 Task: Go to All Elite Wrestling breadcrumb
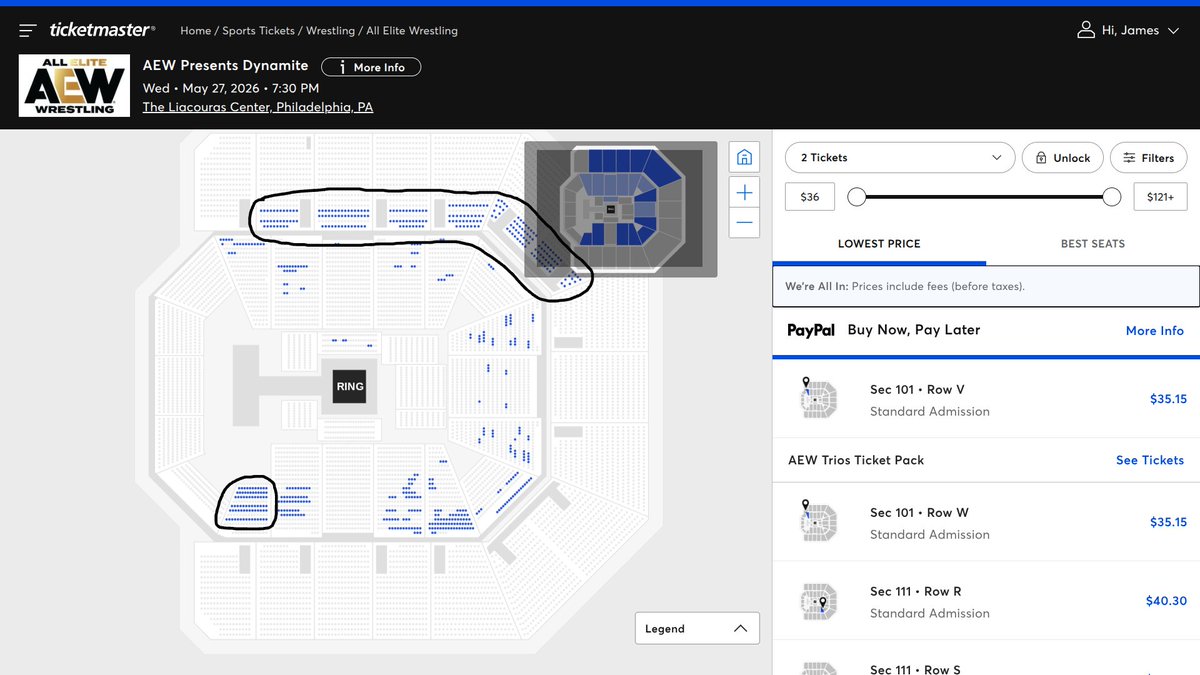point(412,31)
